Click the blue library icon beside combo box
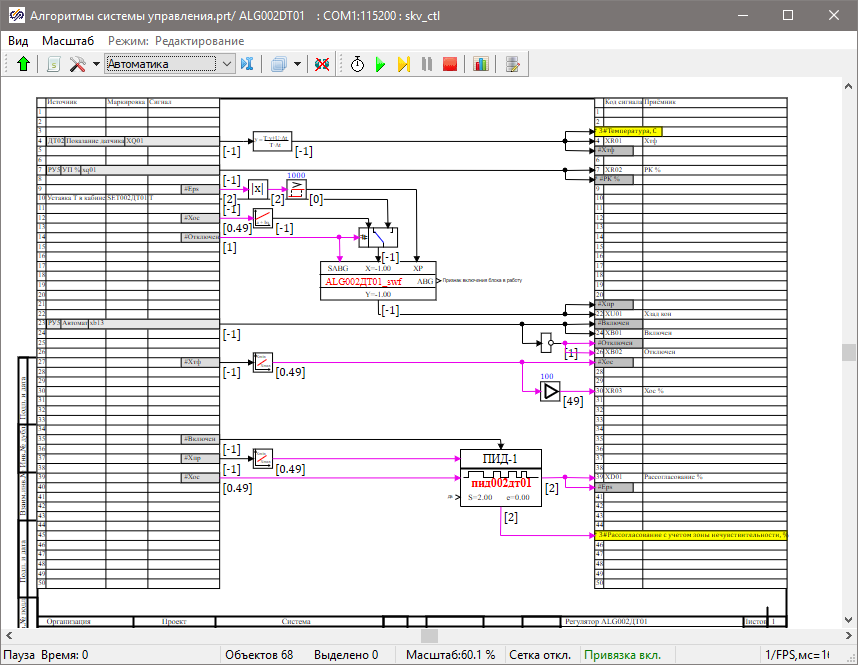Image resolution: width=858 pixels, height=665 pixels. click(x=247, y=64)
